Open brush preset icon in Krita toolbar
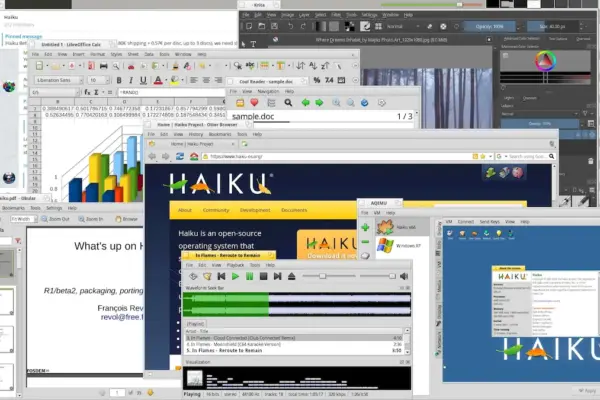This screenshot has height=400, width=600. (x=365, y=26)
